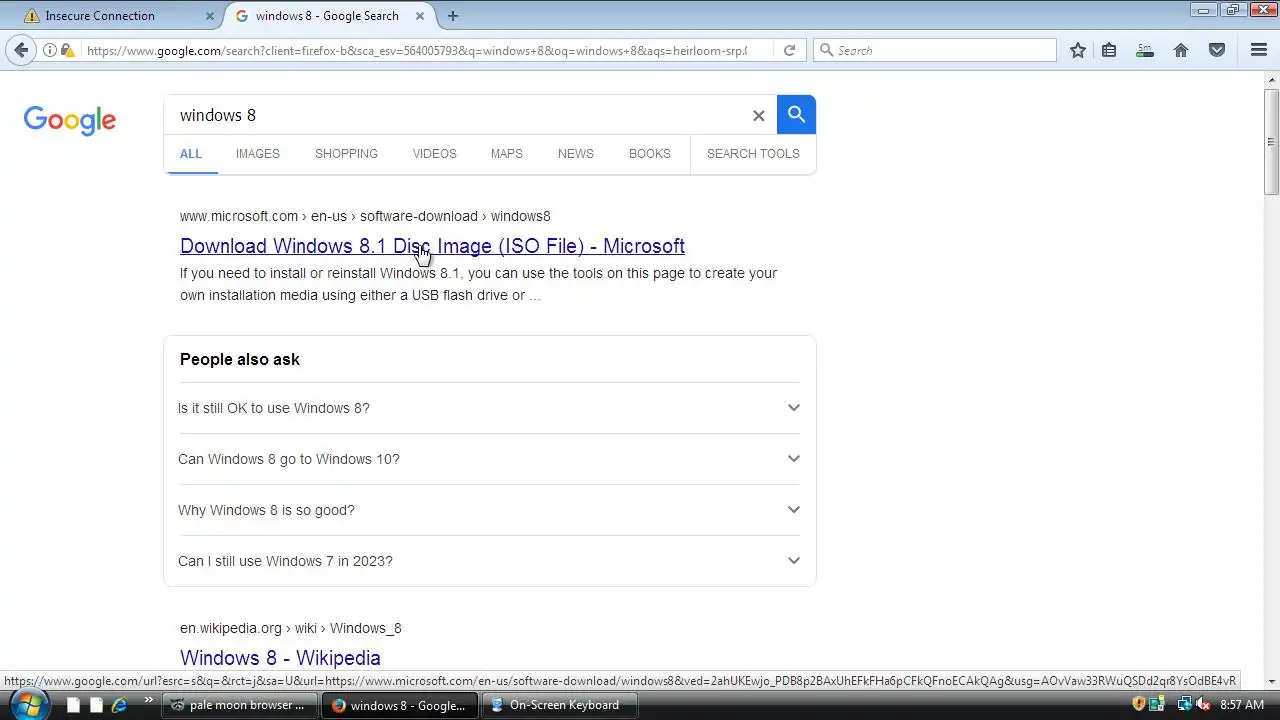Open a new tab with plus button

(453, 16)
